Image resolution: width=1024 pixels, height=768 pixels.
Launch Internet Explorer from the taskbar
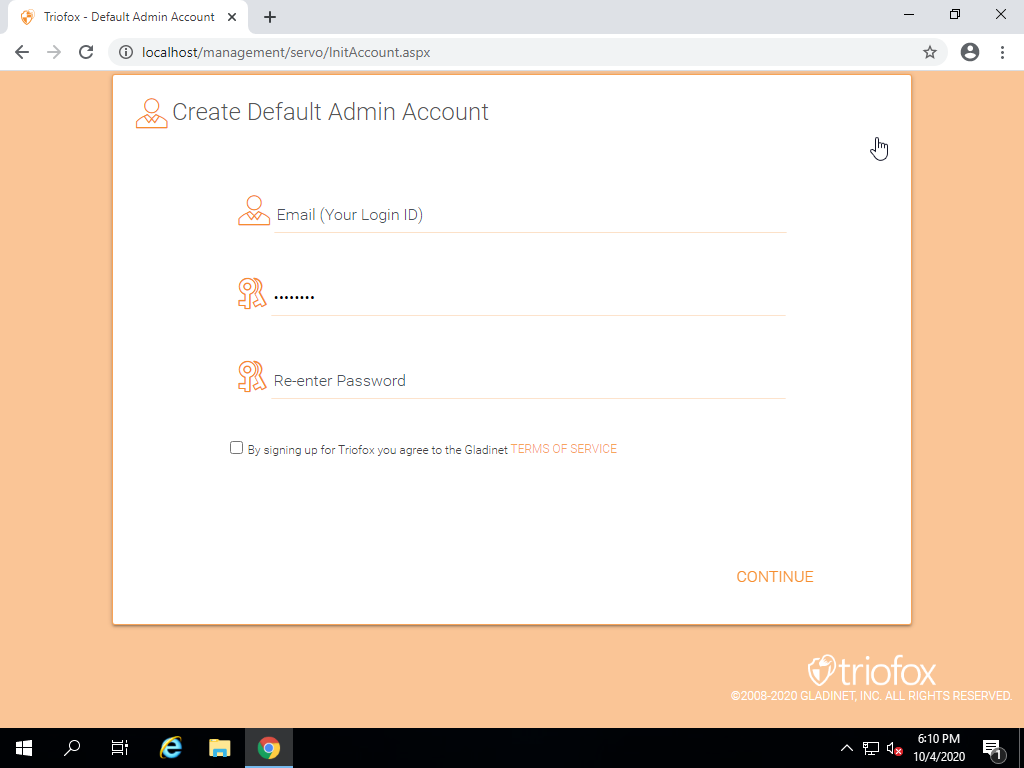pyautogui.click(x=171, y=748)
